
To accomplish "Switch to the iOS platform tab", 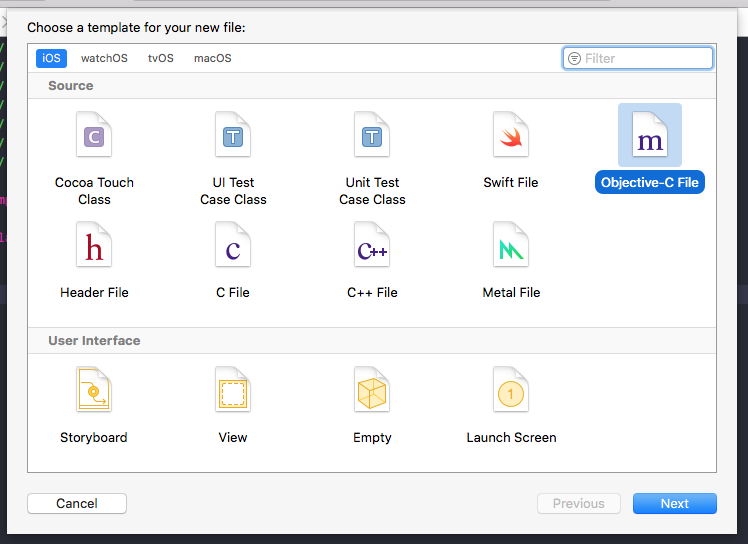I will 51,58.
